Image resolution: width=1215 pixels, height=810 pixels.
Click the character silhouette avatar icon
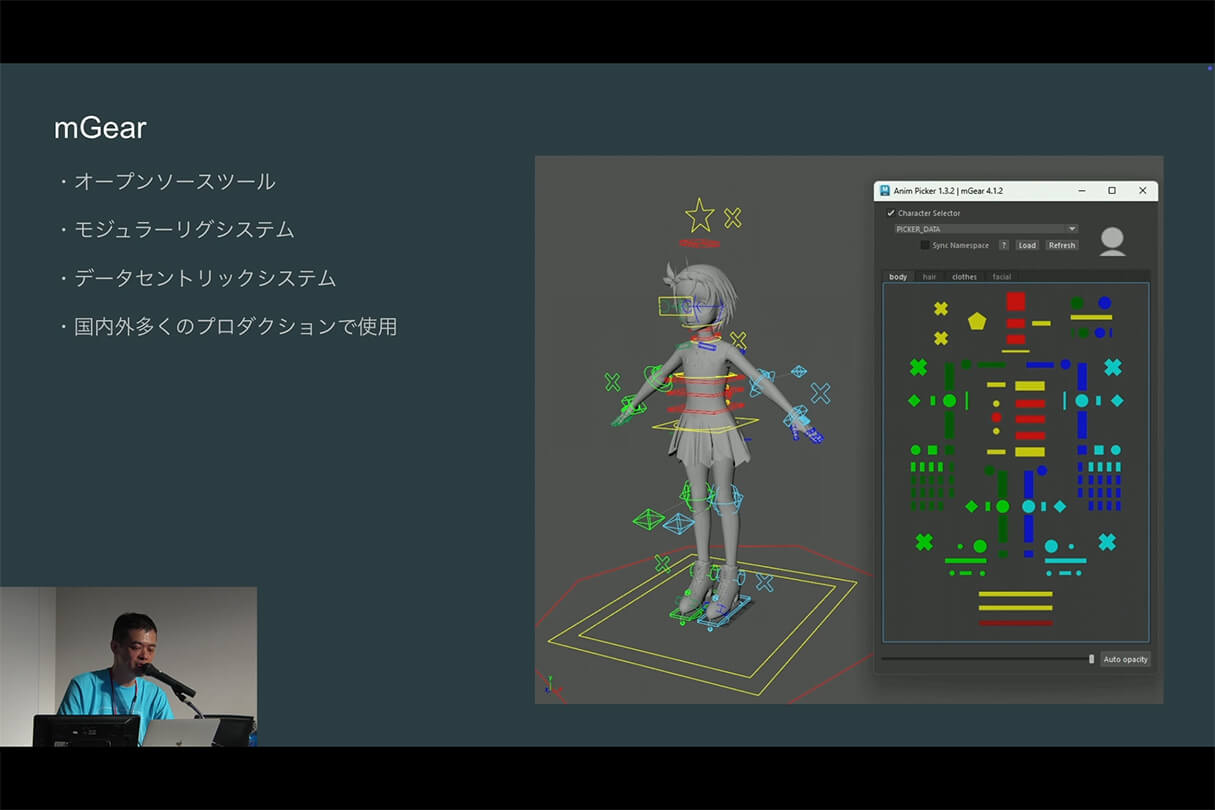1112,241
